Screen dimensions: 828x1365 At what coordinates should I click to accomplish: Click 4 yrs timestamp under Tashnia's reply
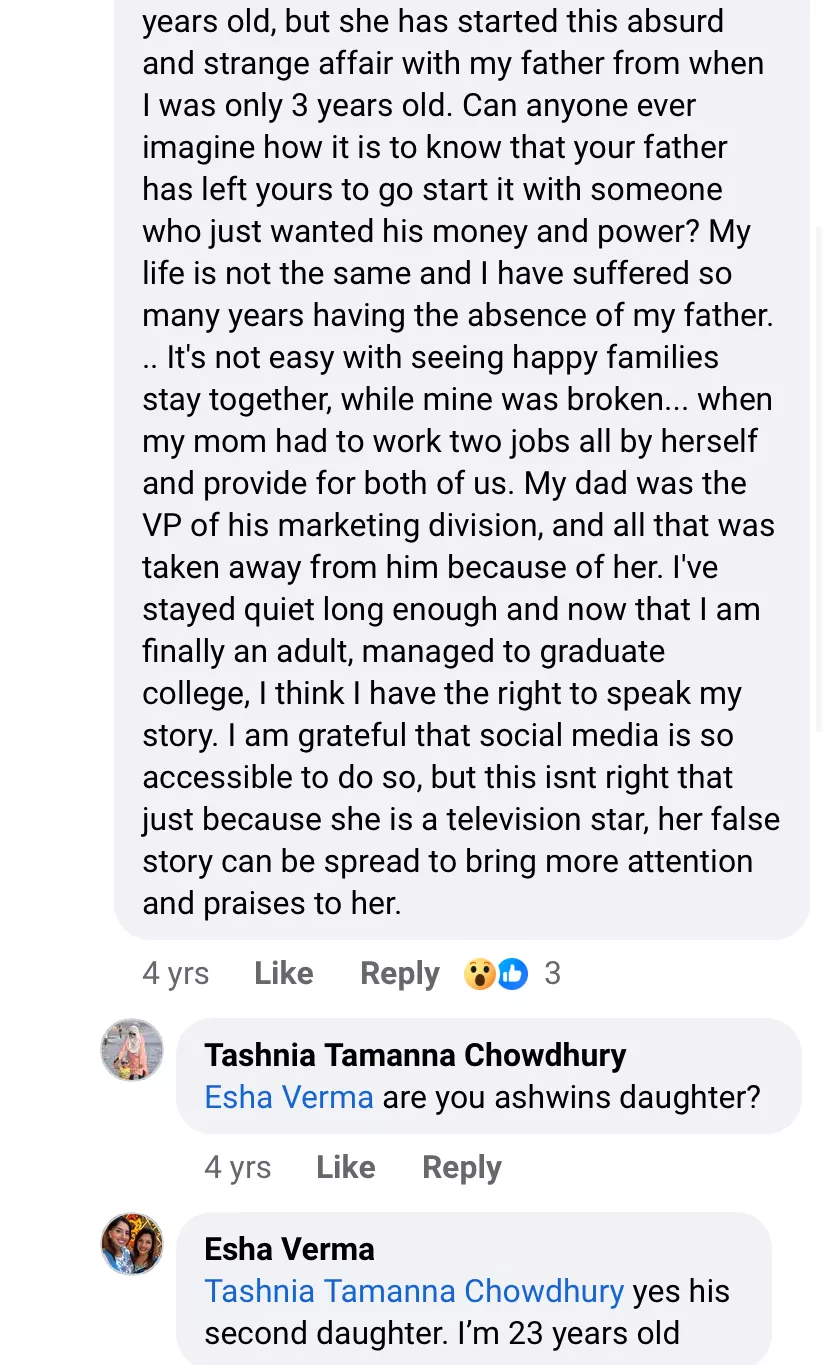tap(238, 1167)
